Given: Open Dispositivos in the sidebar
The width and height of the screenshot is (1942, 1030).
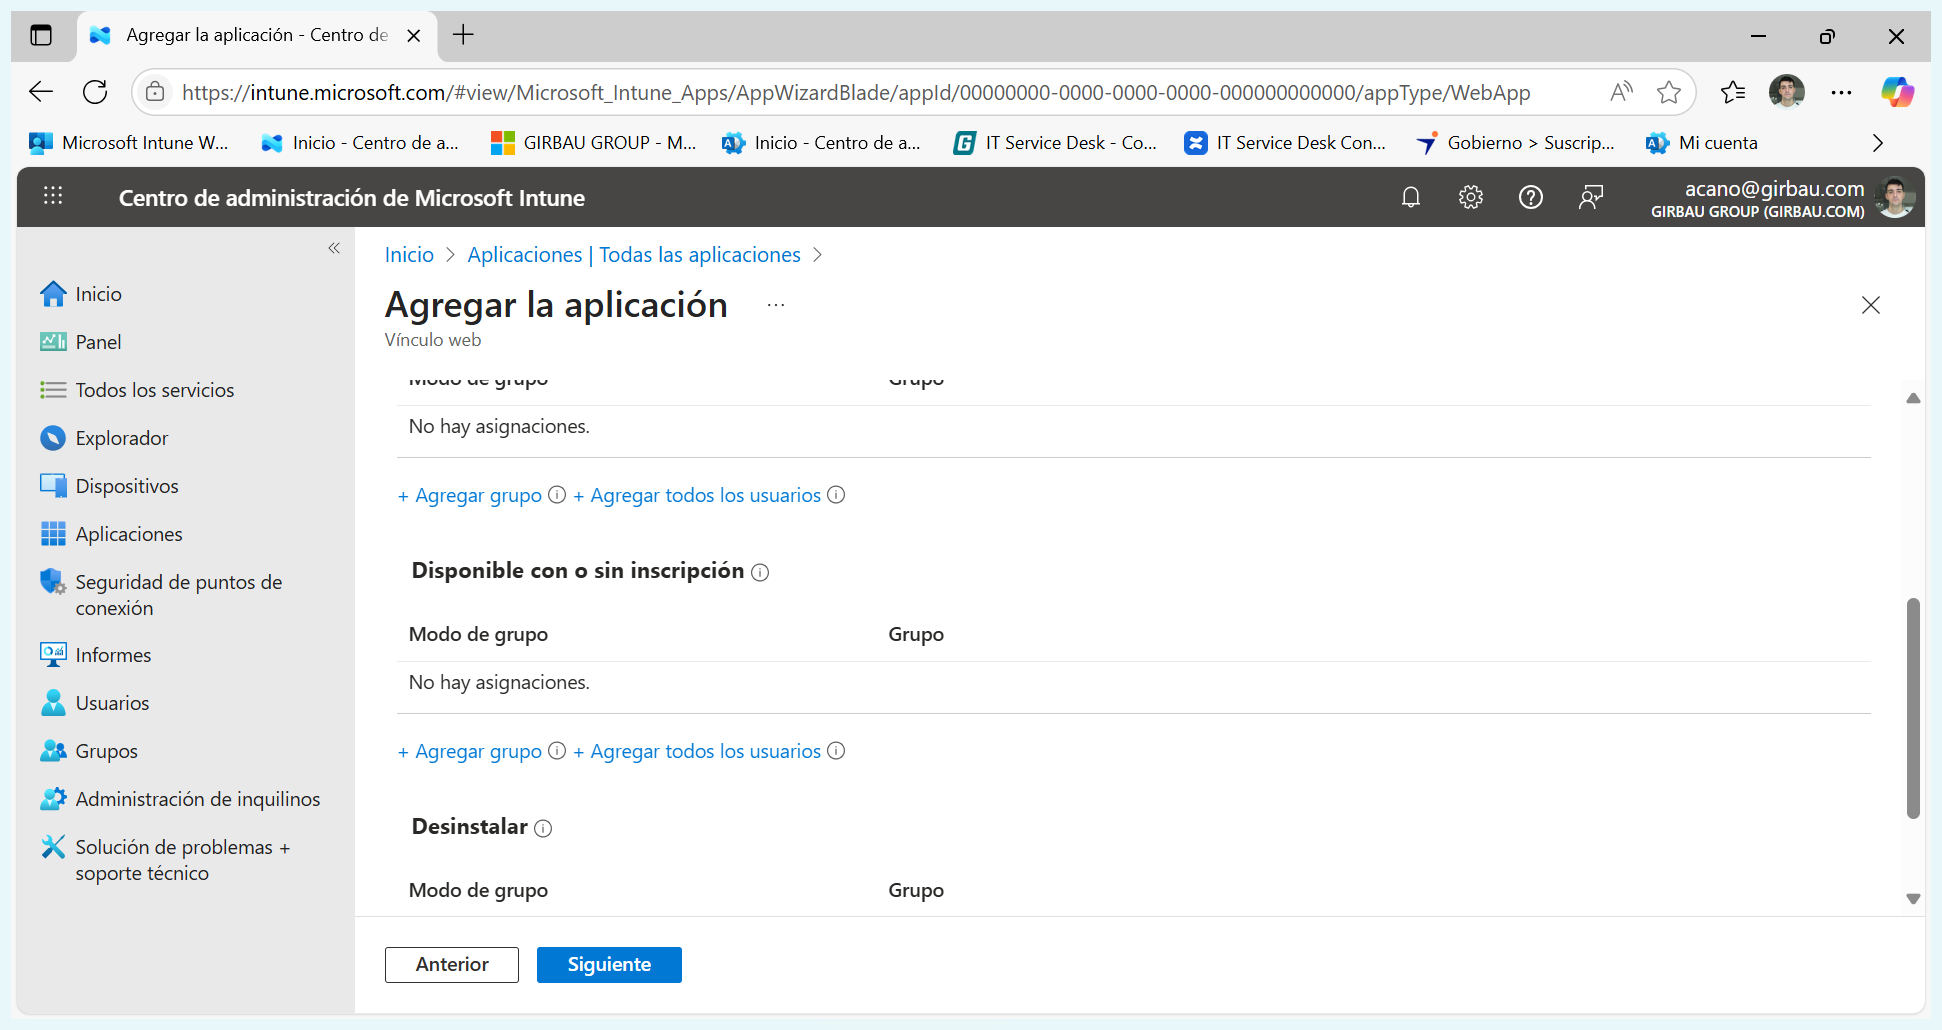Looking at the screenshot, I should coord(127,486).
